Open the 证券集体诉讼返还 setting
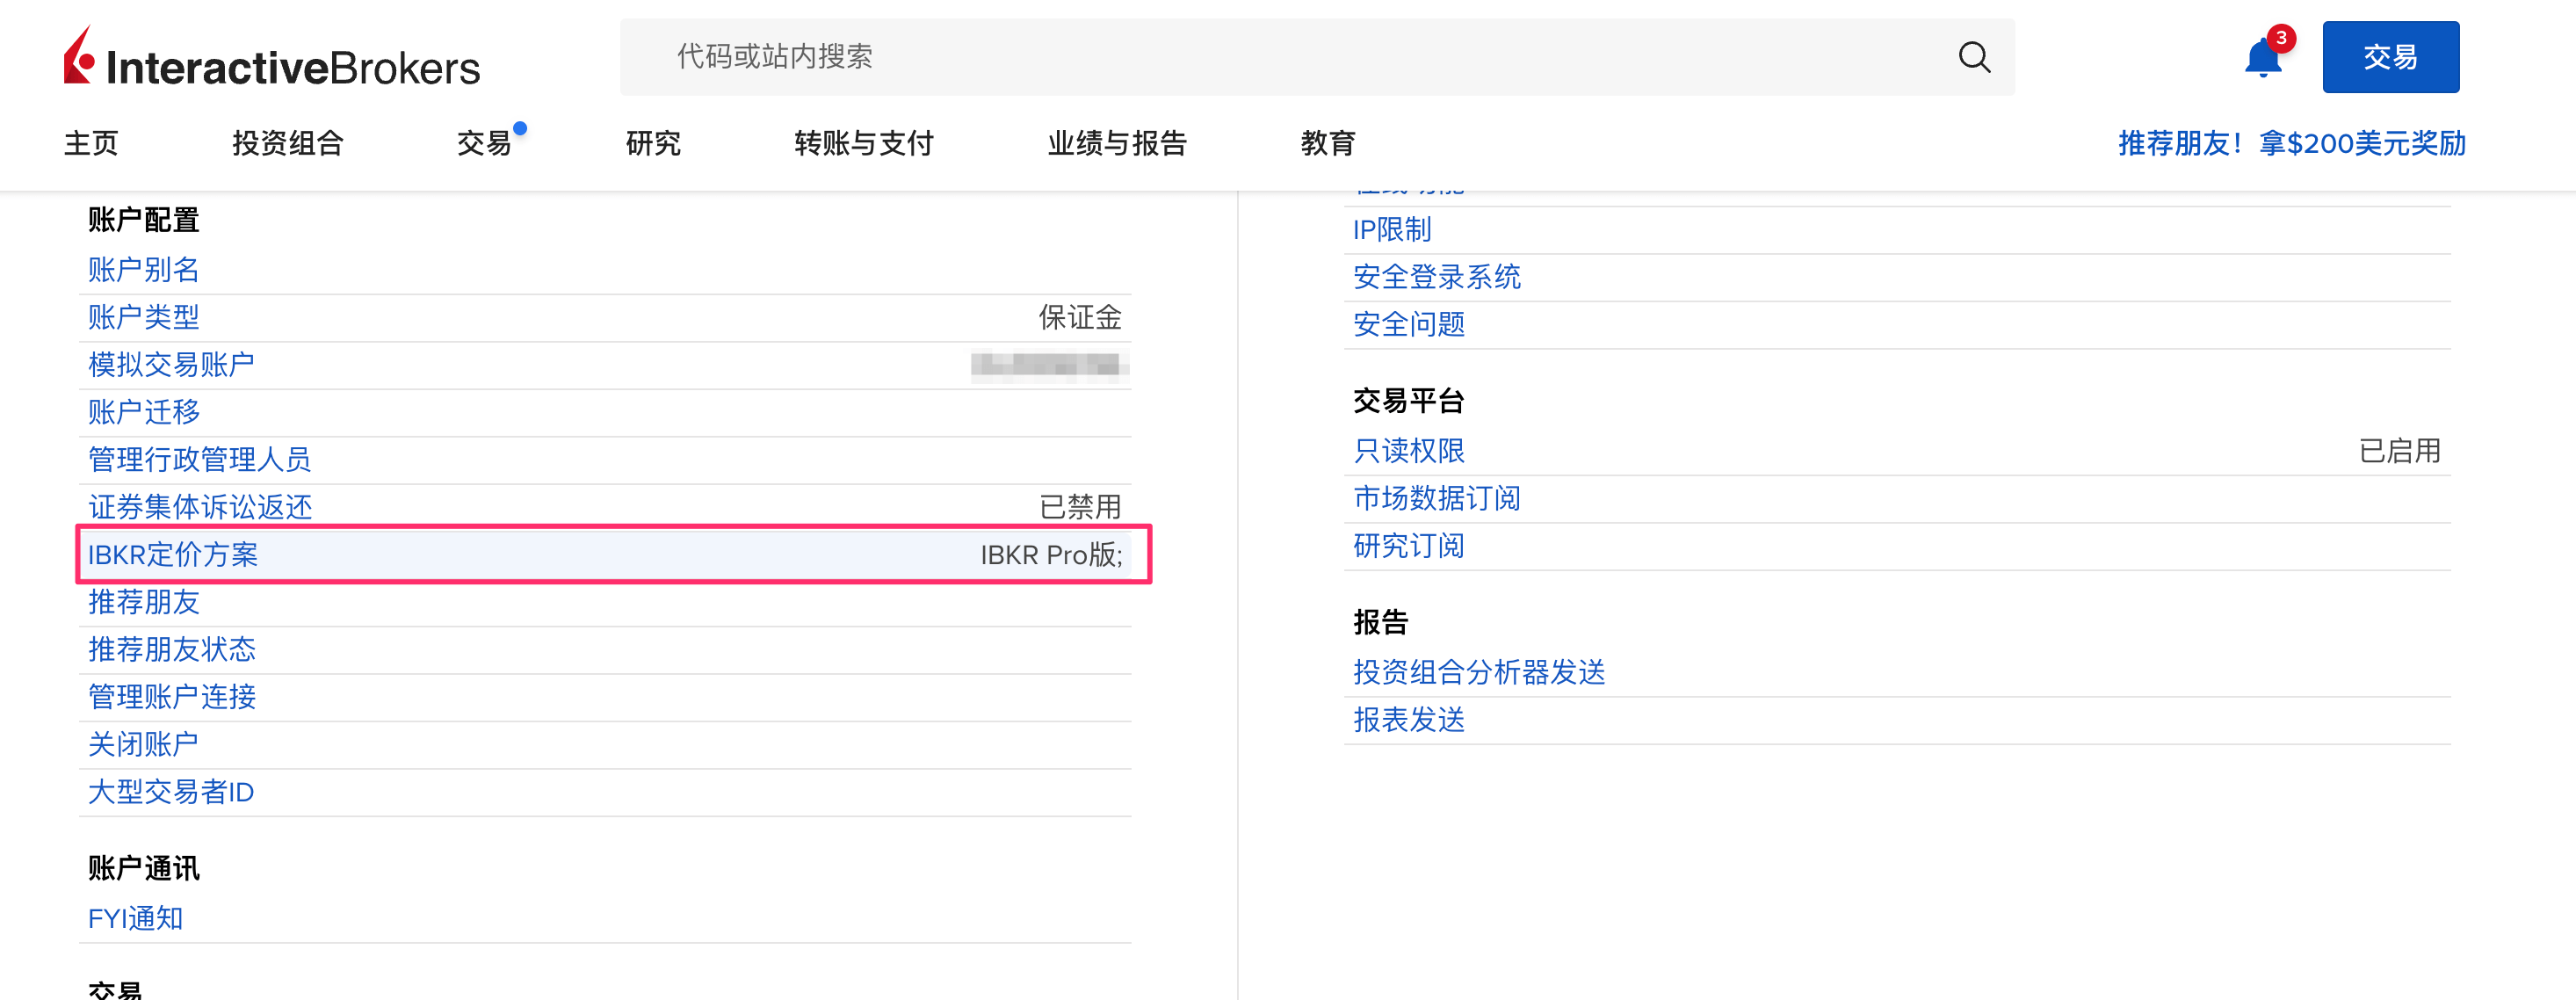Screen dimensions: 2576x1000 pos(200,507)
